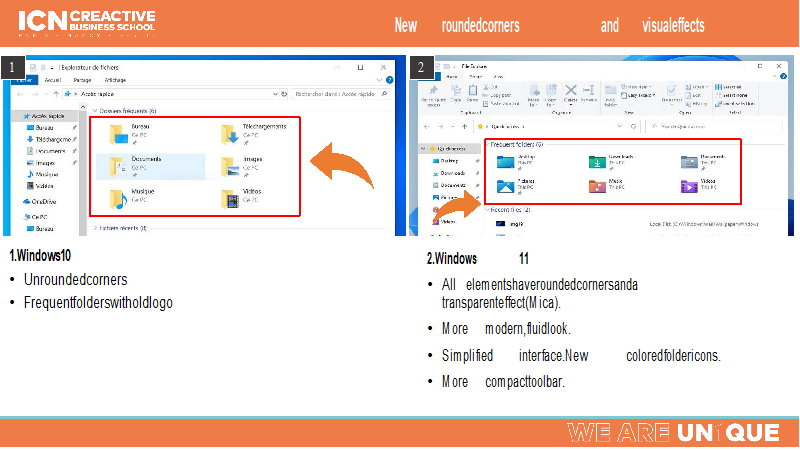Collapse the Frequent folders section
The height and width of the screenshot is (450, 800).
coord(487,144)
